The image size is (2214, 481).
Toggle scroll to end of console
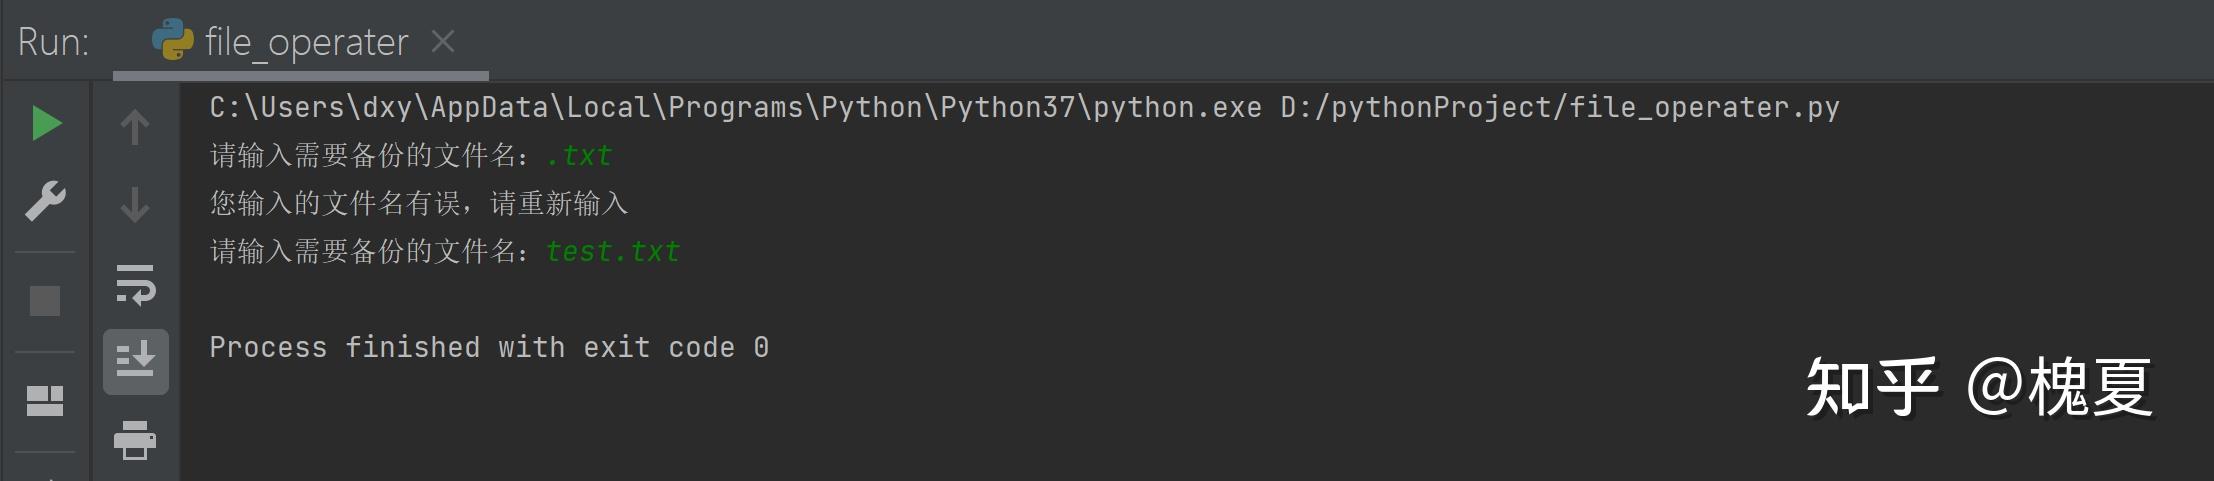pyautogui.click(x=135, y=361)
